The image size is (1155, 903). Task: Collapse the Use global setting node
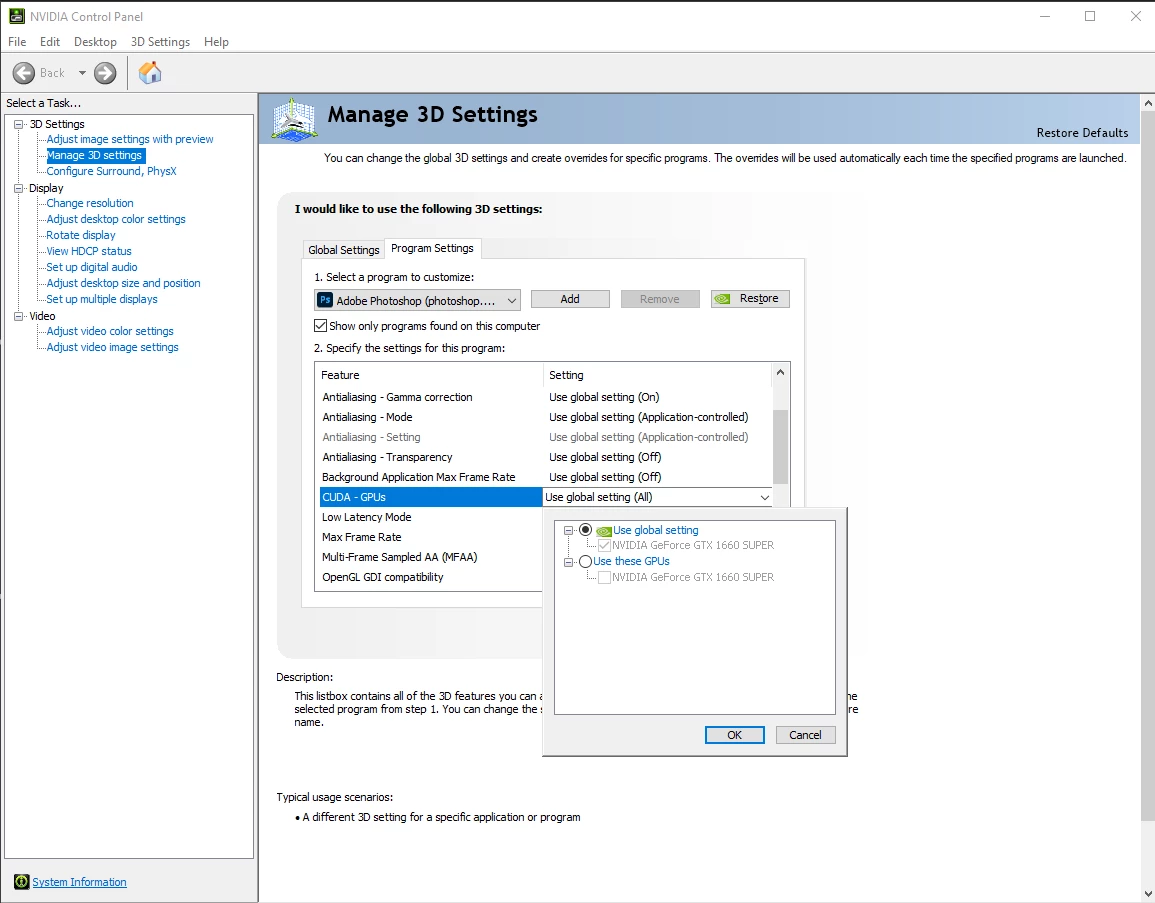tap(568, 530)
